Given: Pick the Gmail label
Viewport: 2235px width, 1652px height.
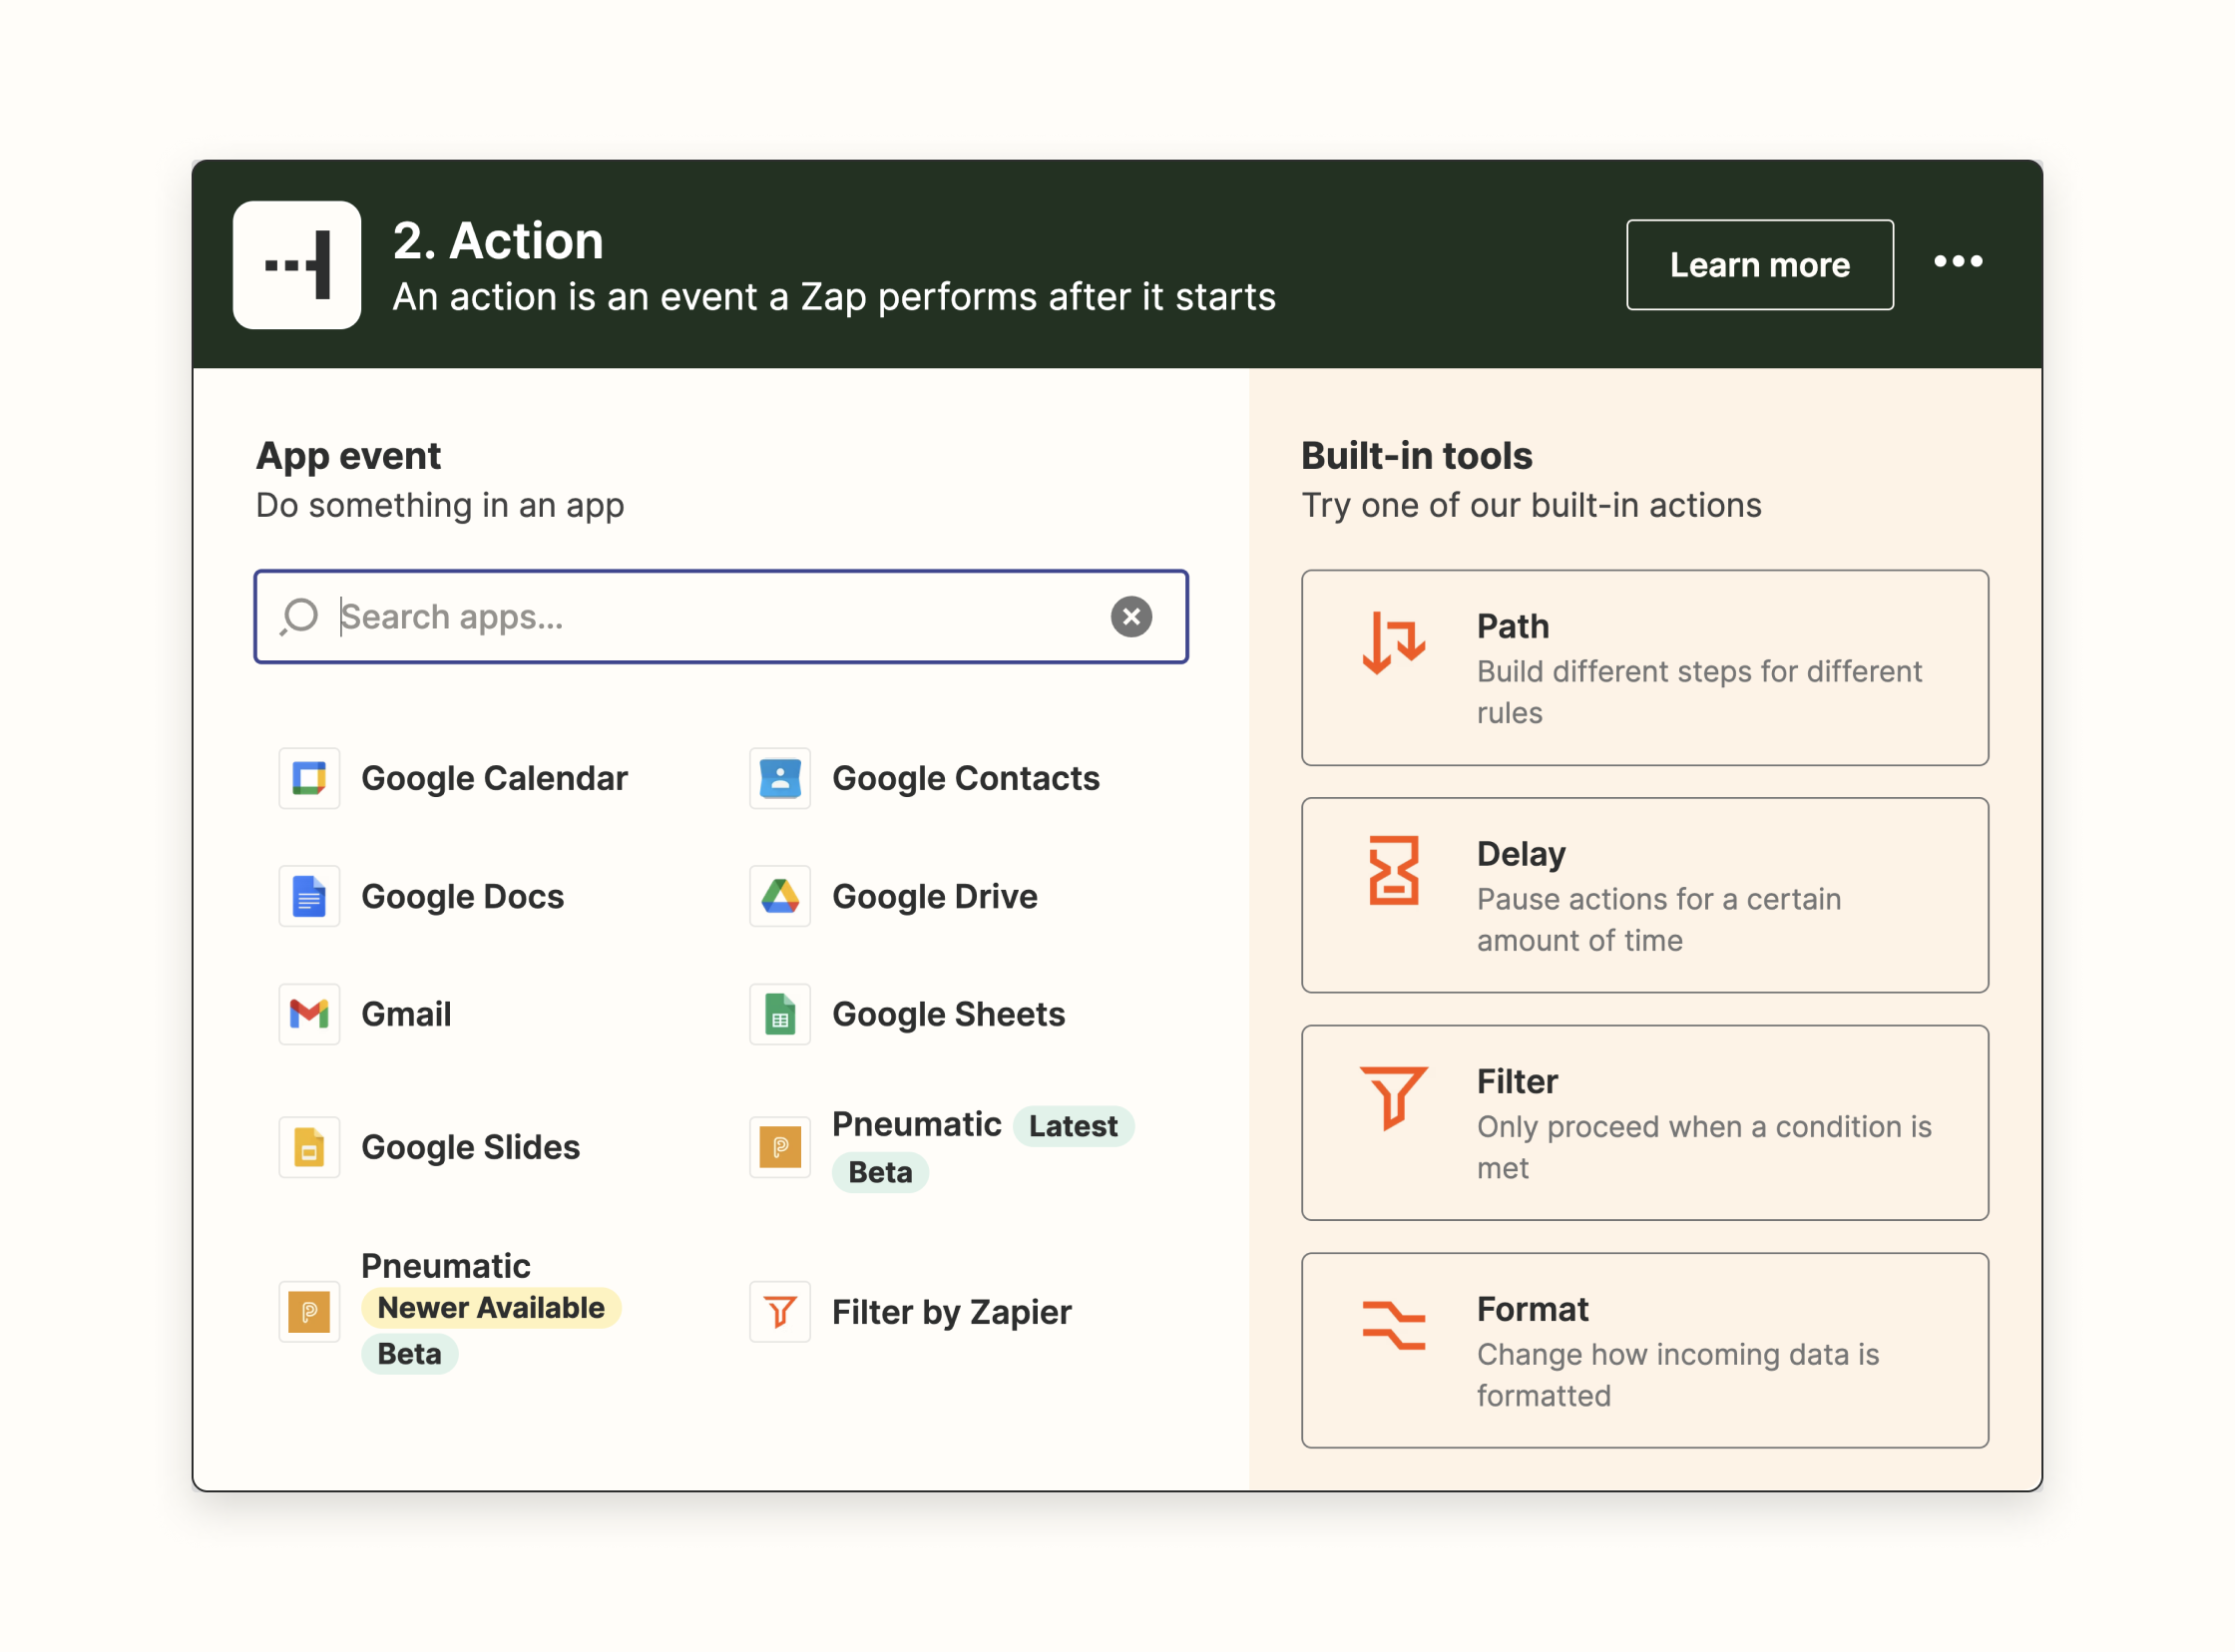Looking at the screenshot, I should point(406,1014).
